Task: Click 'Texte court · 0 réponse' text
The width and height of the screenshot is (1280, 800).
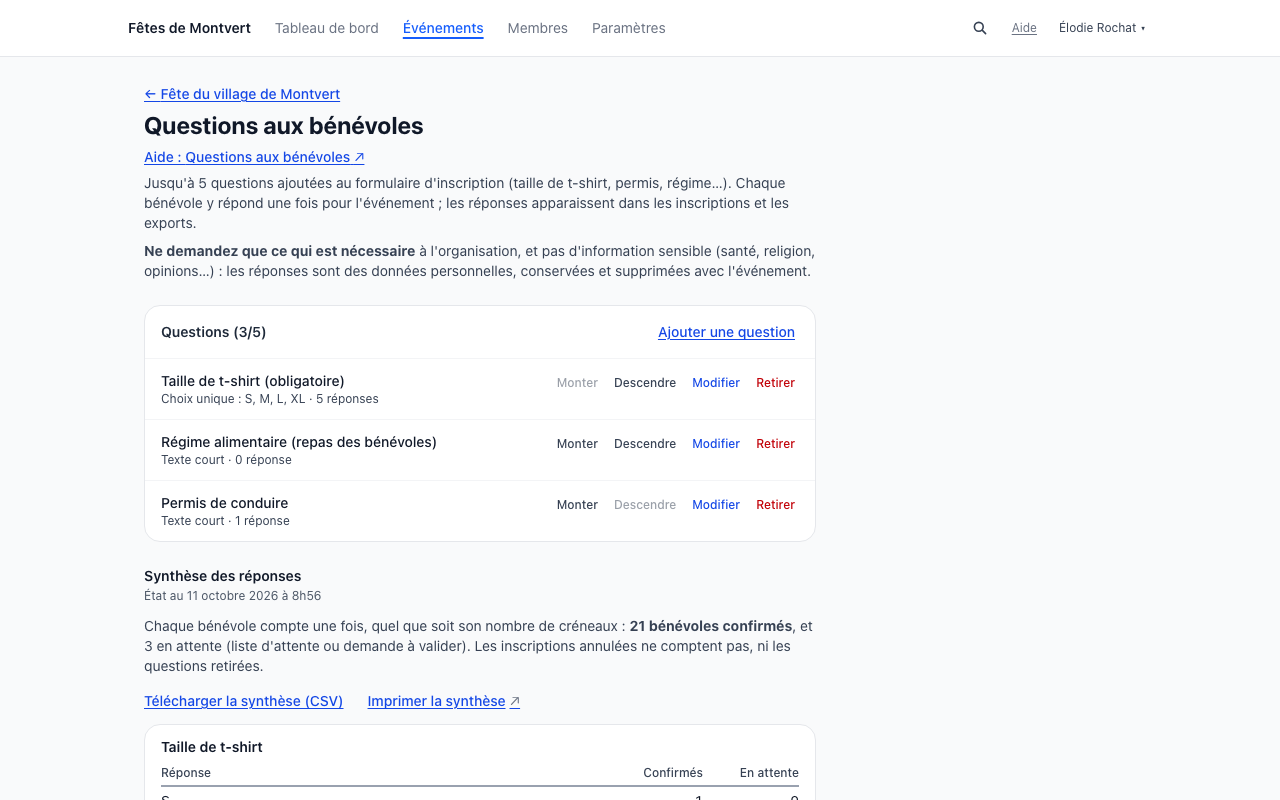Action: click(226, 460)
